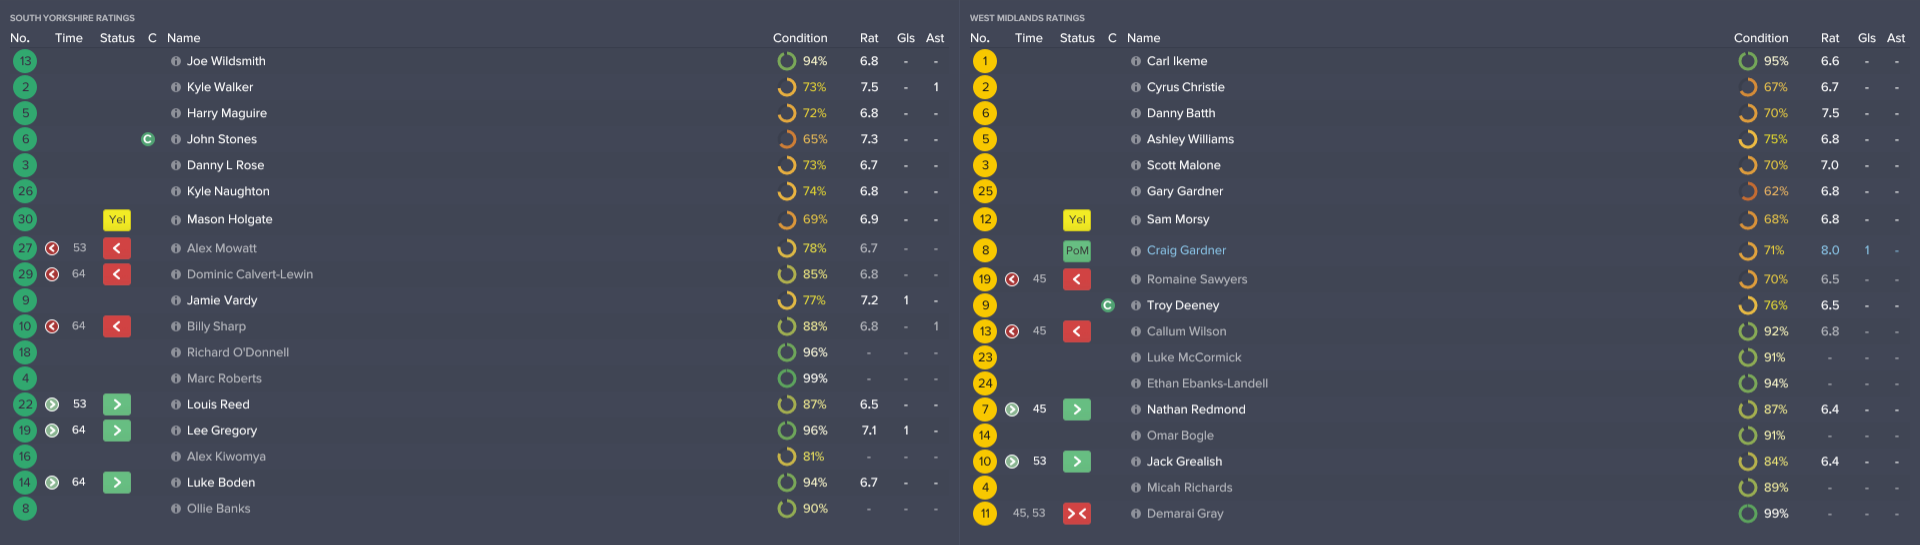1920x545 pixels.
Task: Click Jamie Vardy's number 9 shirt badge
Action: (x=25, y=301)
